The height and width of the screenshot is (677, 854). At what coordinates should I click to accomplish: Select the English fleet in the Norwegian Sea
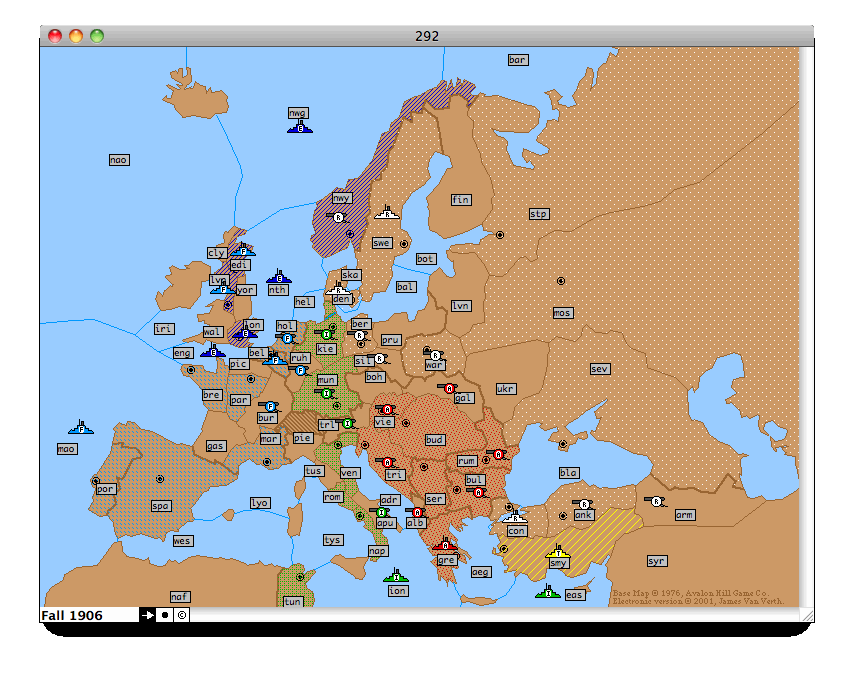click(x=300, y=127)
